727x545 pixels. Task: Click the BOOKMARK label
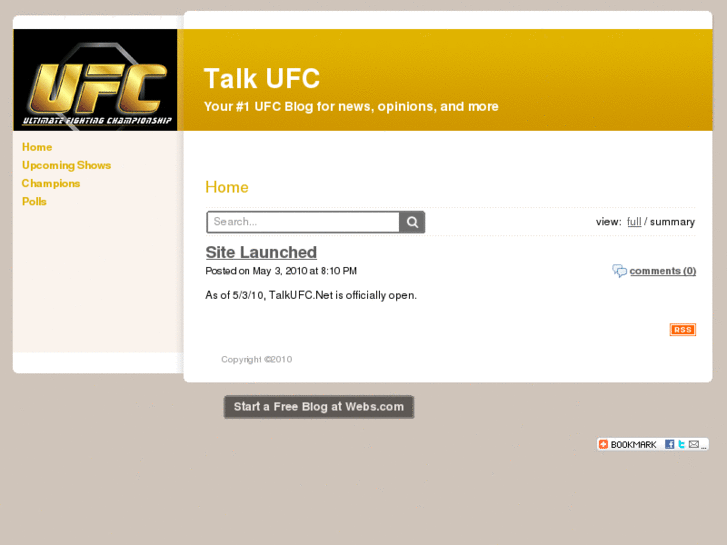pyautogui.click(x=633, y=444)
